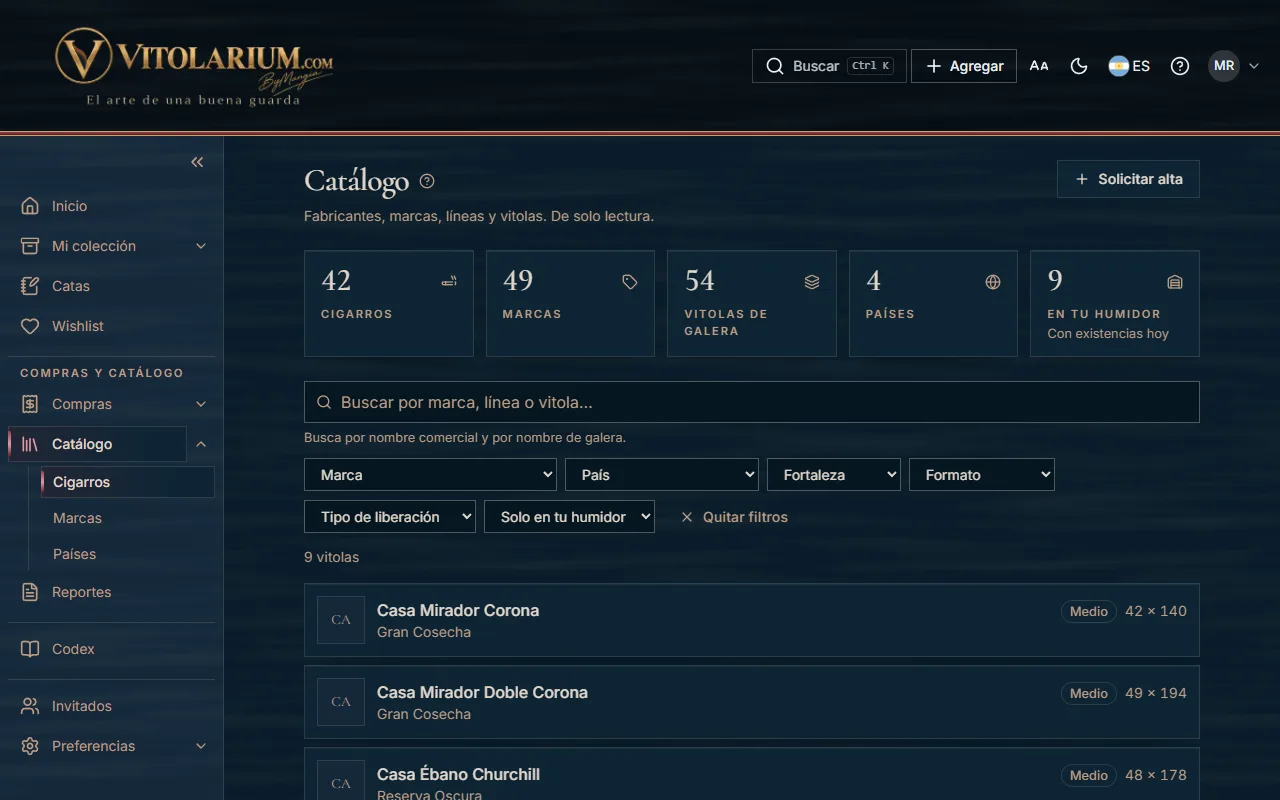Click the globe icon on Países card
Viewport: 1280px width, 800px height.
(993, 282)
